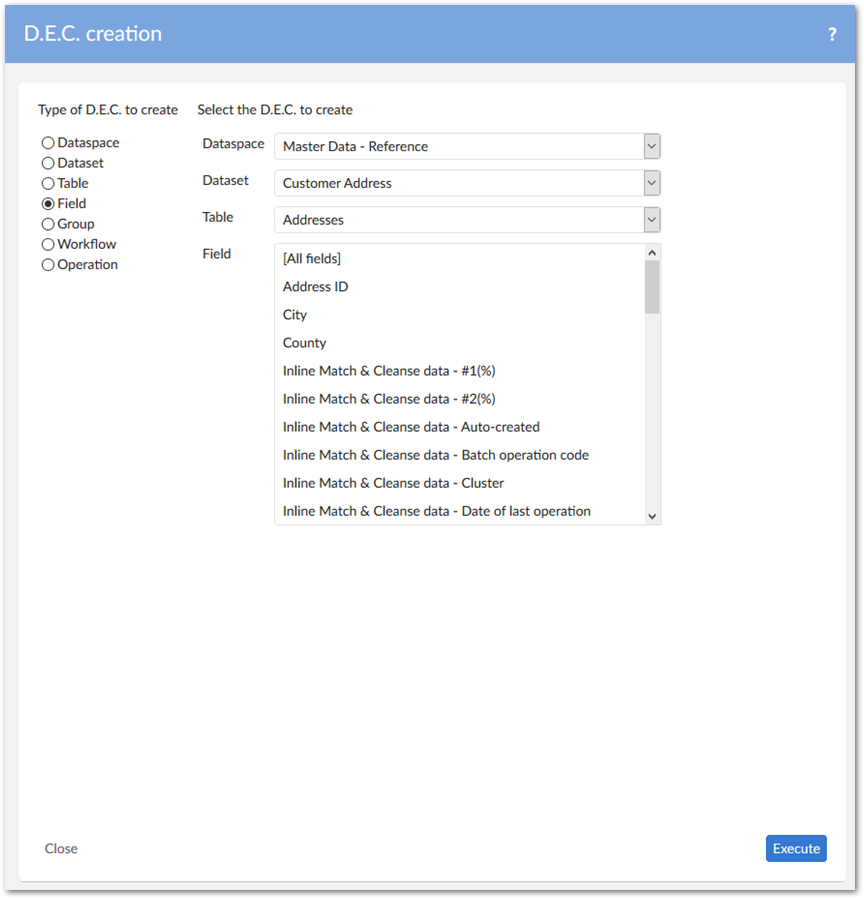This screenshot has width=864, height=899.
Task: Select the Dataspace radio button
Action: point(48,143)
